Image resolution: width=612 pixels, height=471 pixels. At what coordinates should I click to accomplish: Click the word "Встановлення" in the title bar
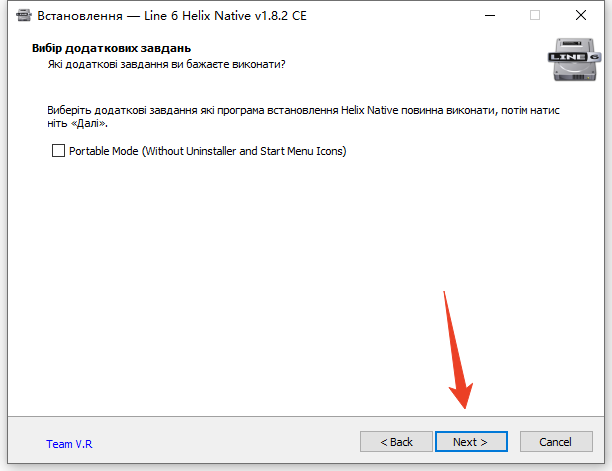coord(78,16)
